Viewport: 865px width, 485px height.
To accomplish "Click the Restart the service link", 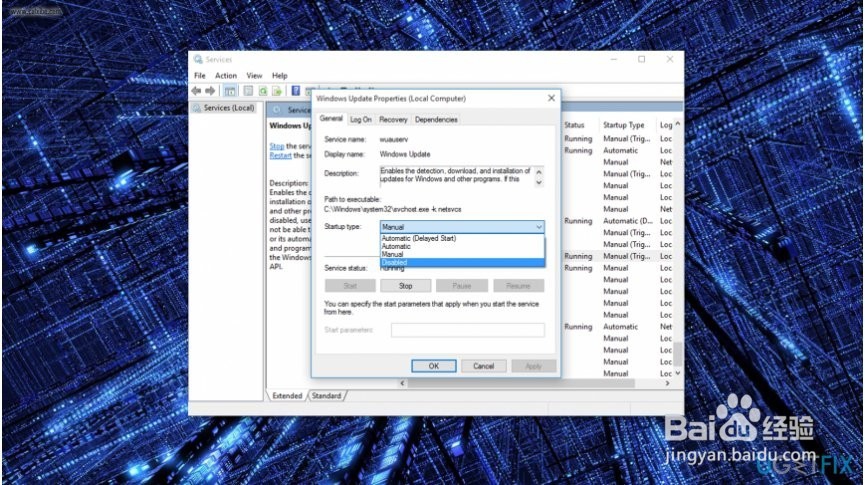I will point(280,156).
